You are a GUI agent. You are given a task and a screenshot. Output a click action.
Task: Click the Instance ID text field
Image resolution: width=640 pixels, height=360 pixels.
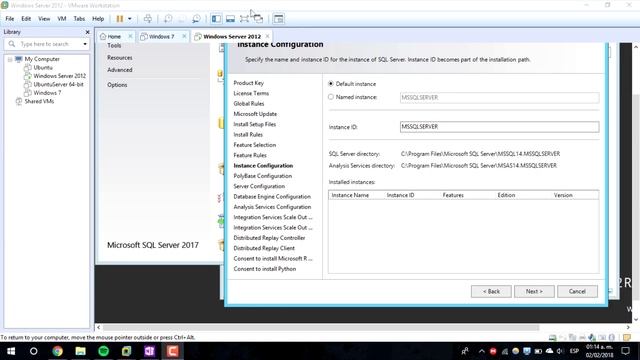point(500,127)
